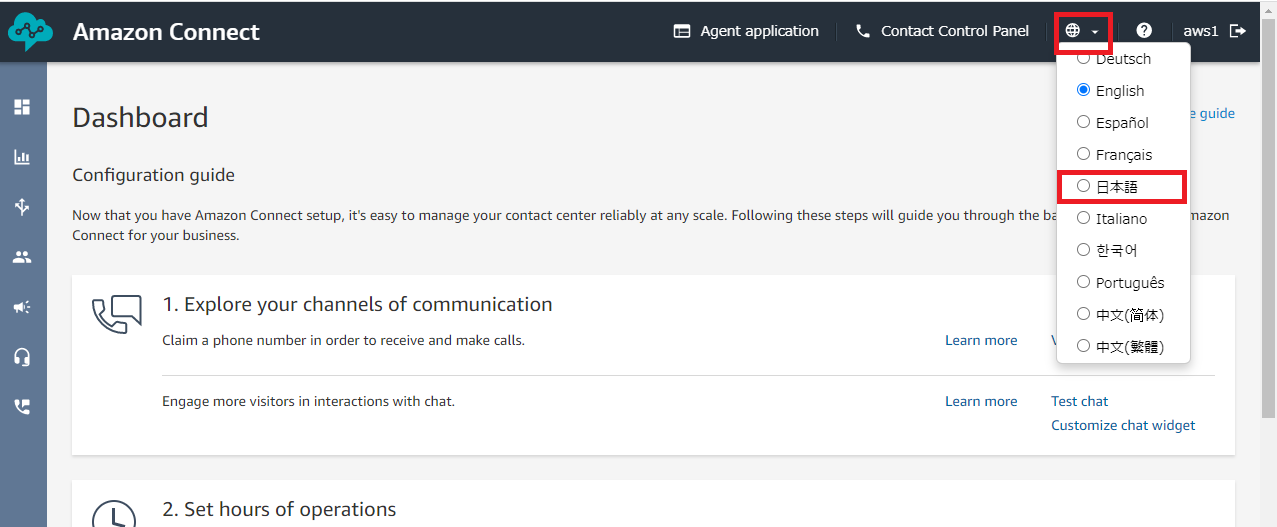
Task: Click '2. Set hours of operations' heading
Action: pyautogui.click(x=279, y=510)
